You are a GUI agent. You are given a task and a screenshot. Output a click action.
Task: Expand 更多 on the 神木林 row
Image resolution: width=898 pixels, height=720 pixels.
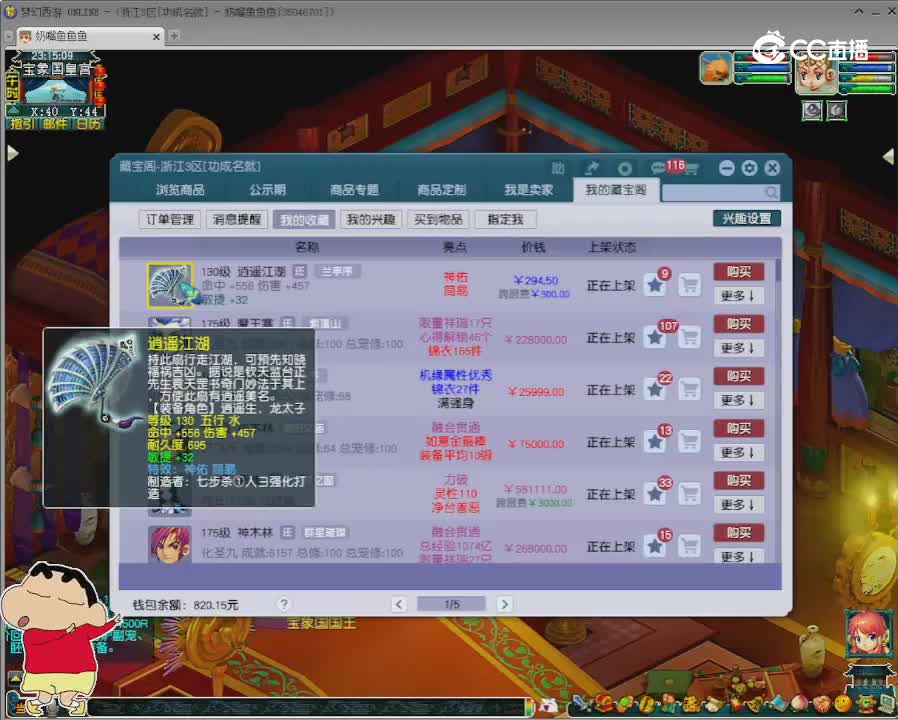tap(739, 556)
